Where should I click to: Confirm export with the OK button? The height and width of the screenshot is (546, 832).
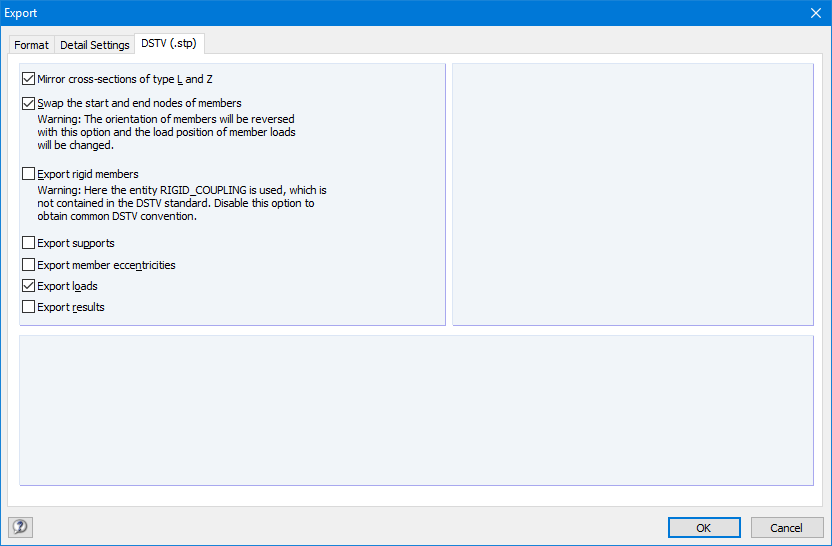(704, 527)
